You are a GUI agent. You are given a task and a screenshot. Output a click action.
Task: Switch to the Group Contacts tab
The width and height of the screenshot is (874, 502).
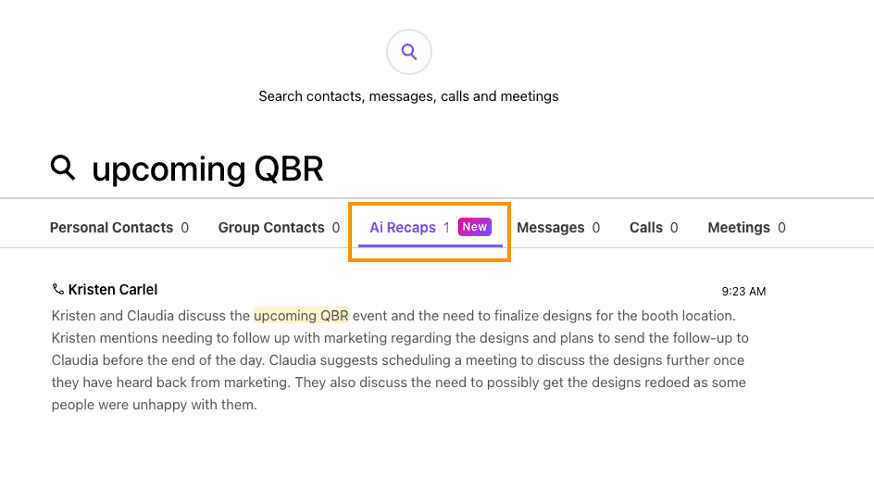click(x=279, y=227)
